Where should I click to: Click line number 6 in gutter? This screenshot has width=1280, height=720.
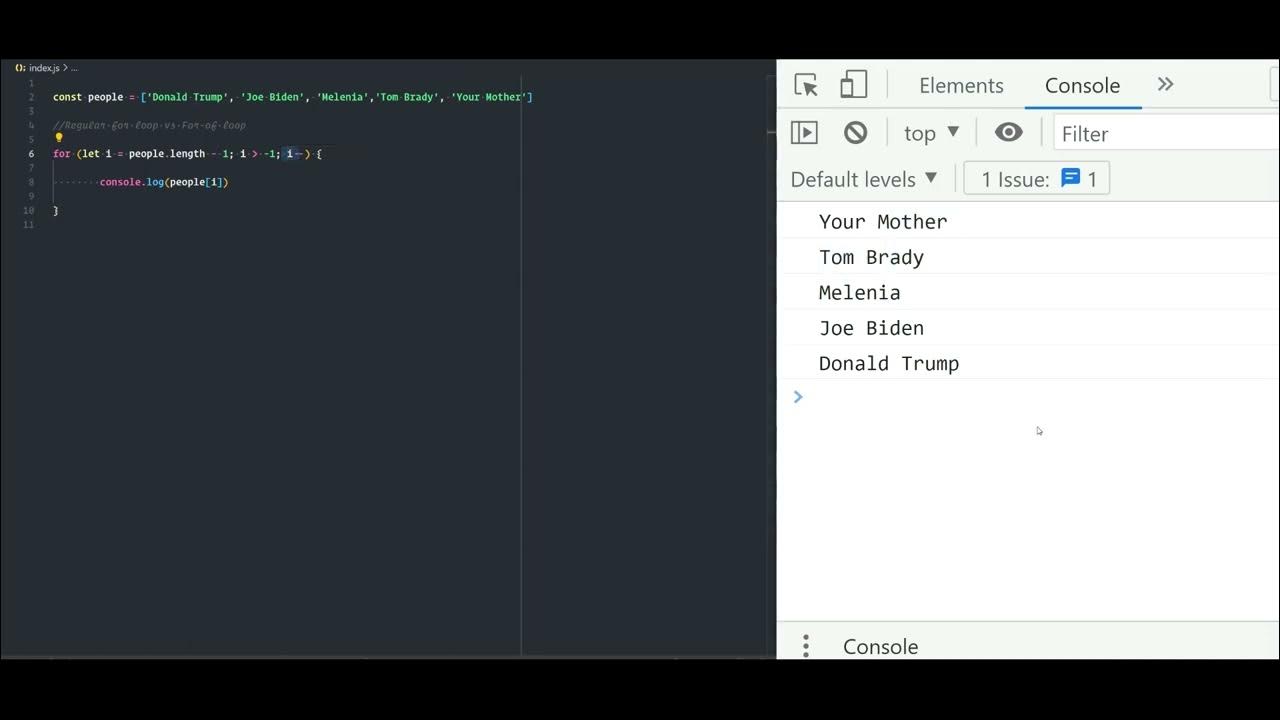pyautogui.click(x=31, y=154)
